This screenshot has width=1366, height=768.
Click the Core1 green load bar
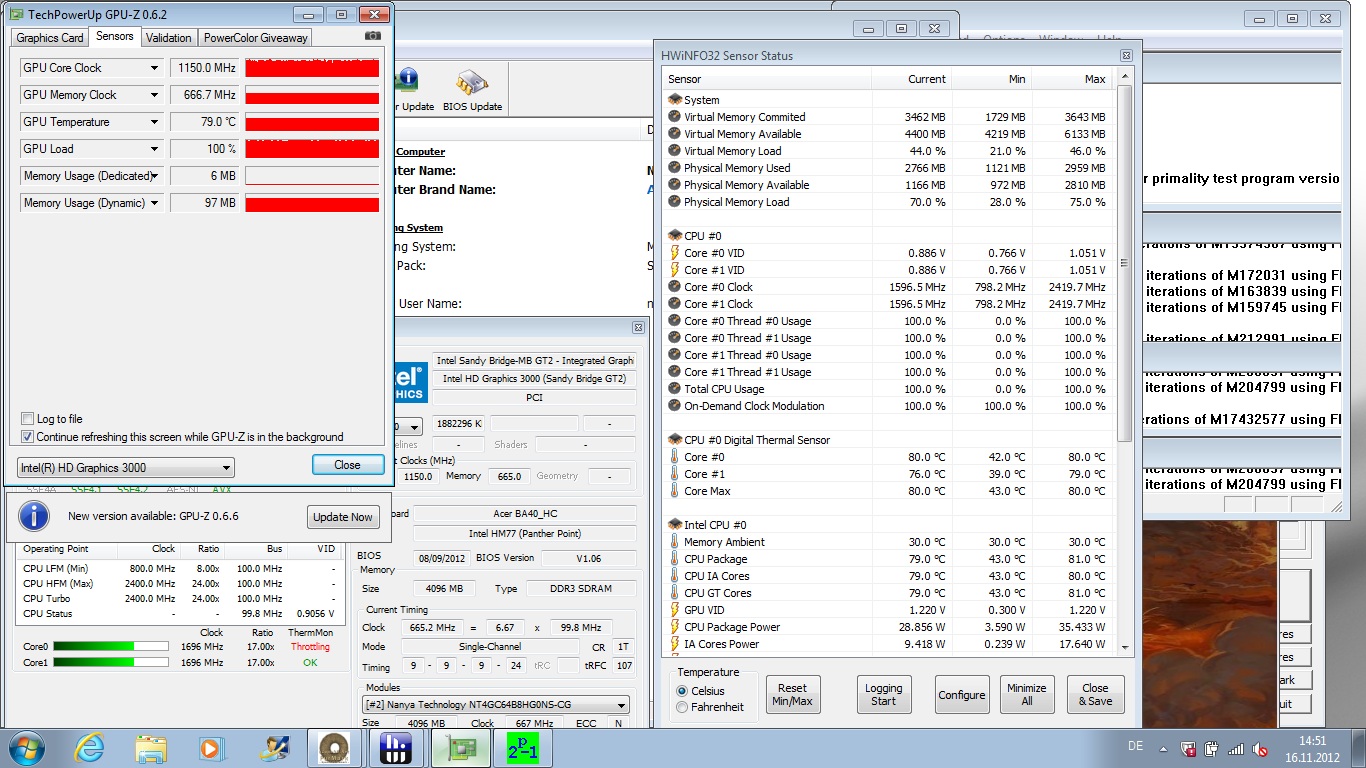pyautogui.click(x=111, y=663)
